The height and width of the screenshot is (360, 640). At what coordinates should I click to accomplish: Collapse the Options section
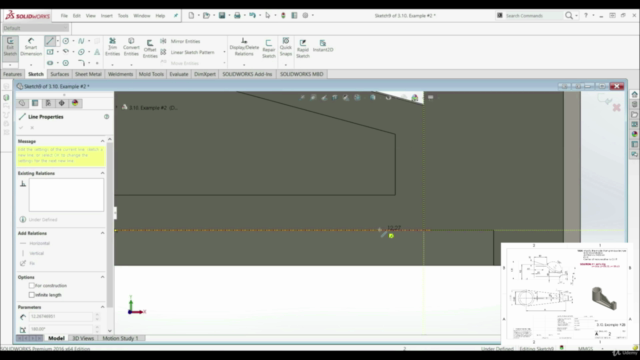coord(102,277)
